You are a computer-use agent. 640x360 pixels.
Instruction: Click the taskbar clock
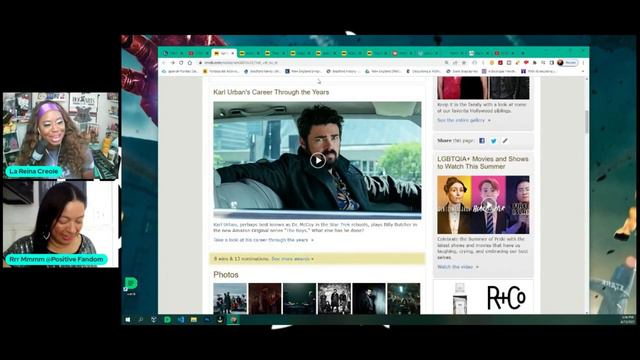pos(627,319)
